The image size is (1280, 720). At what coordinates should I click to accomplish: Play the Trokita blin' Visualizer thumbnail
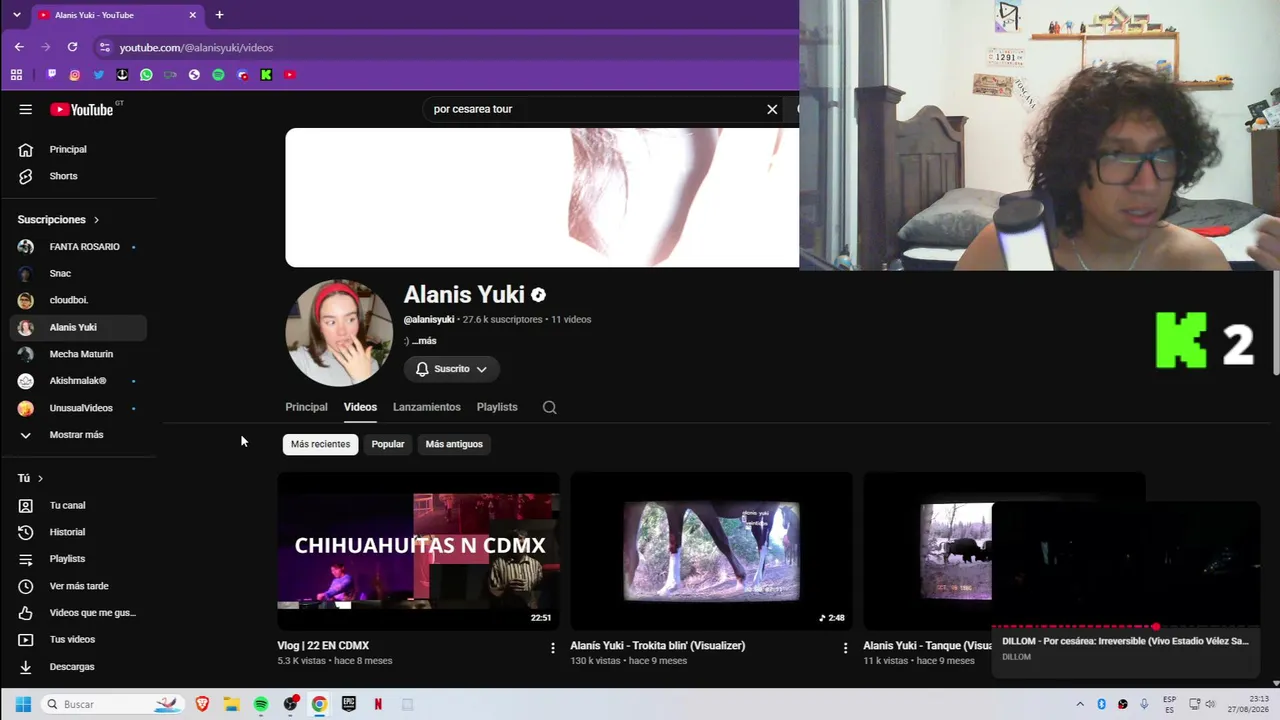[711, 551]
